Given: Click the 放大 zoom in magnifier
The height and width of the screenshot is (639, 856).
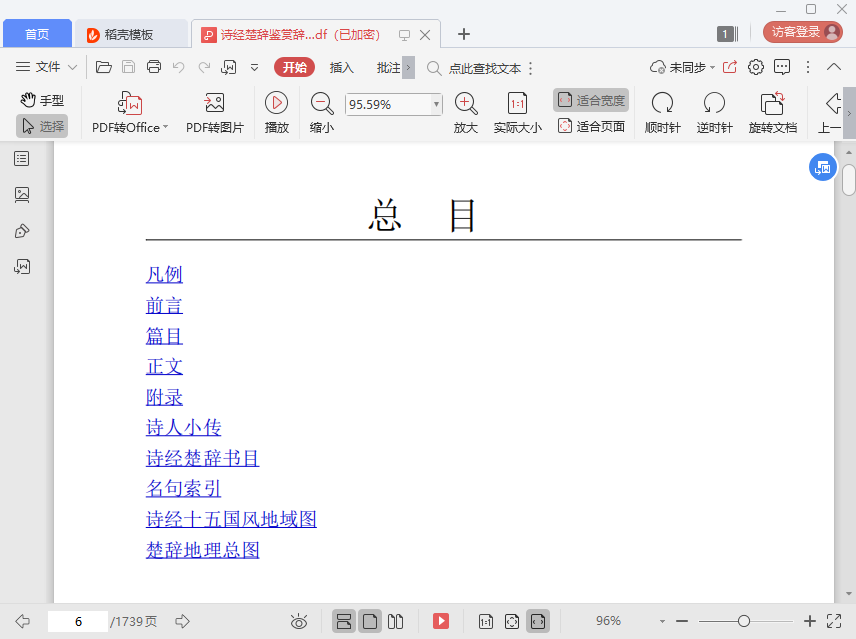Looking at the screenshot, I should (x=466, y=103).
